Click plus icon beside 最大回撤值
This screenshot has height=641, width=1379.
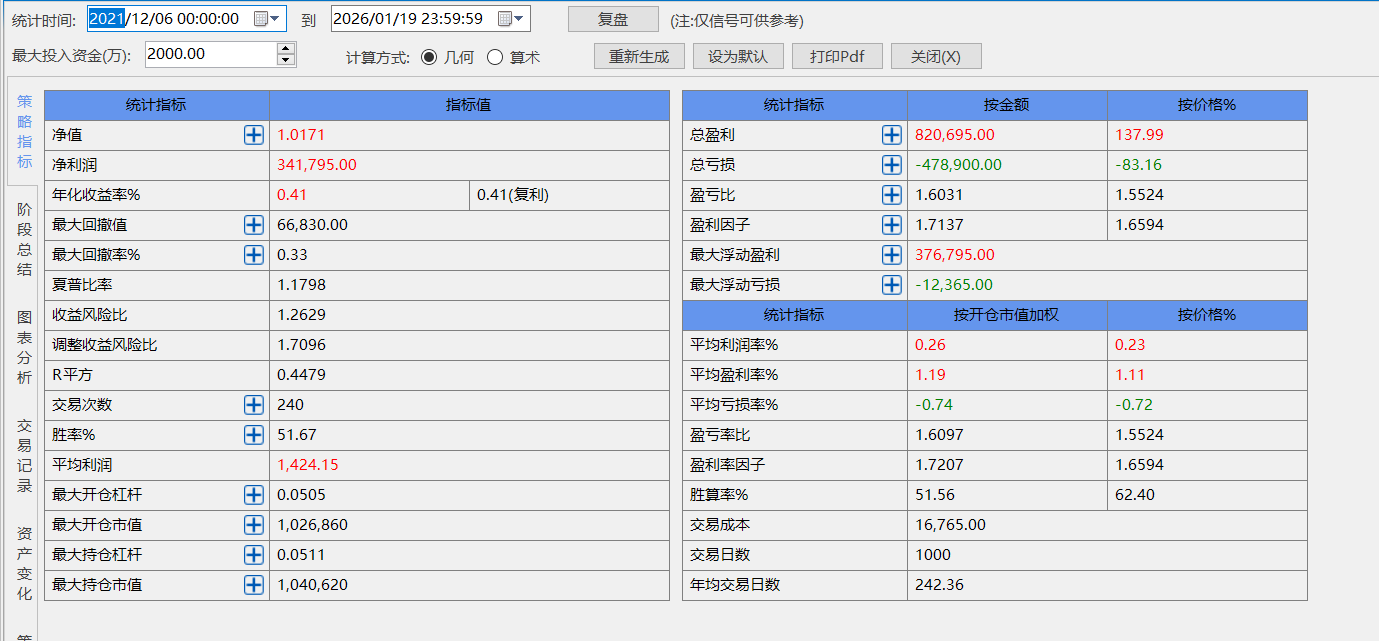coord(254,225)
